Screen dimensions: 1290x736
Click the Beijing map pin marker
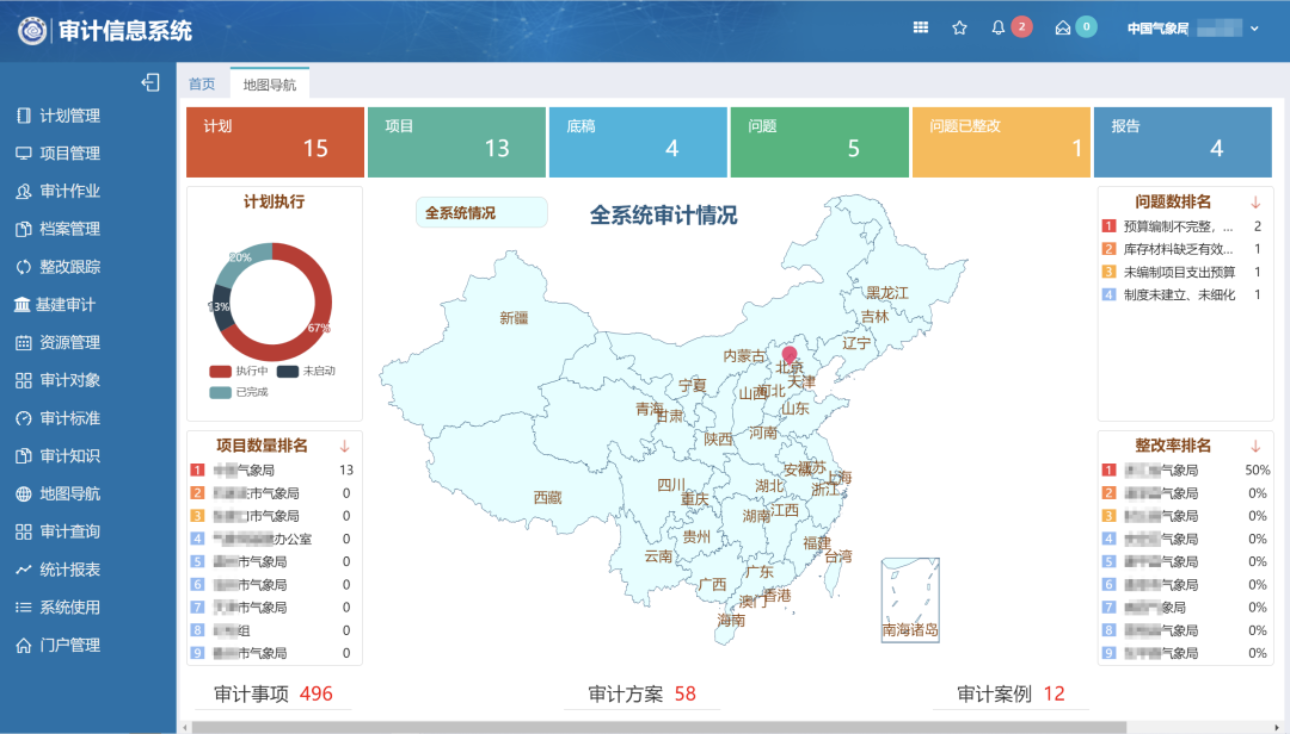pos(789,354)
